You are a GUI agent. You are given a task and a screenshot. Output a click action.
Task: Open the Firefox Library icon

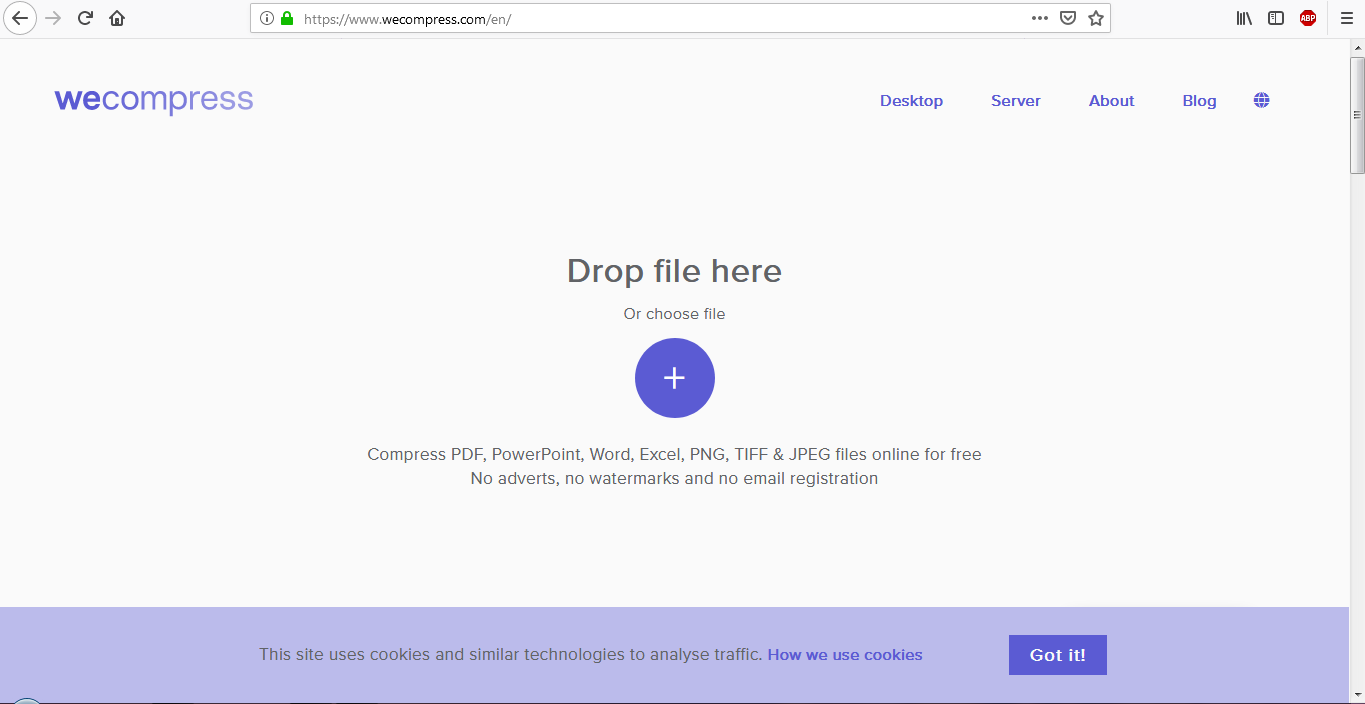click(x=1243, y=17)
